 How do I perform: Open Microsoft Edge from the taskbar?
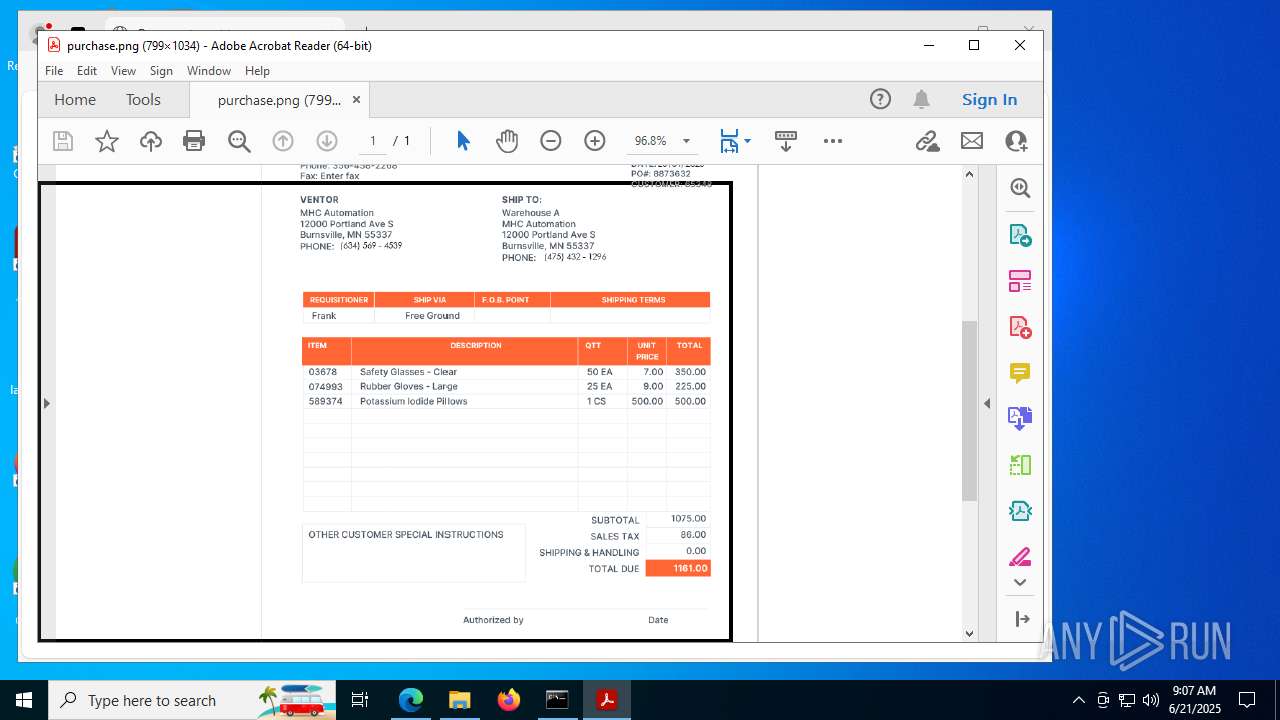click(411, 700)
